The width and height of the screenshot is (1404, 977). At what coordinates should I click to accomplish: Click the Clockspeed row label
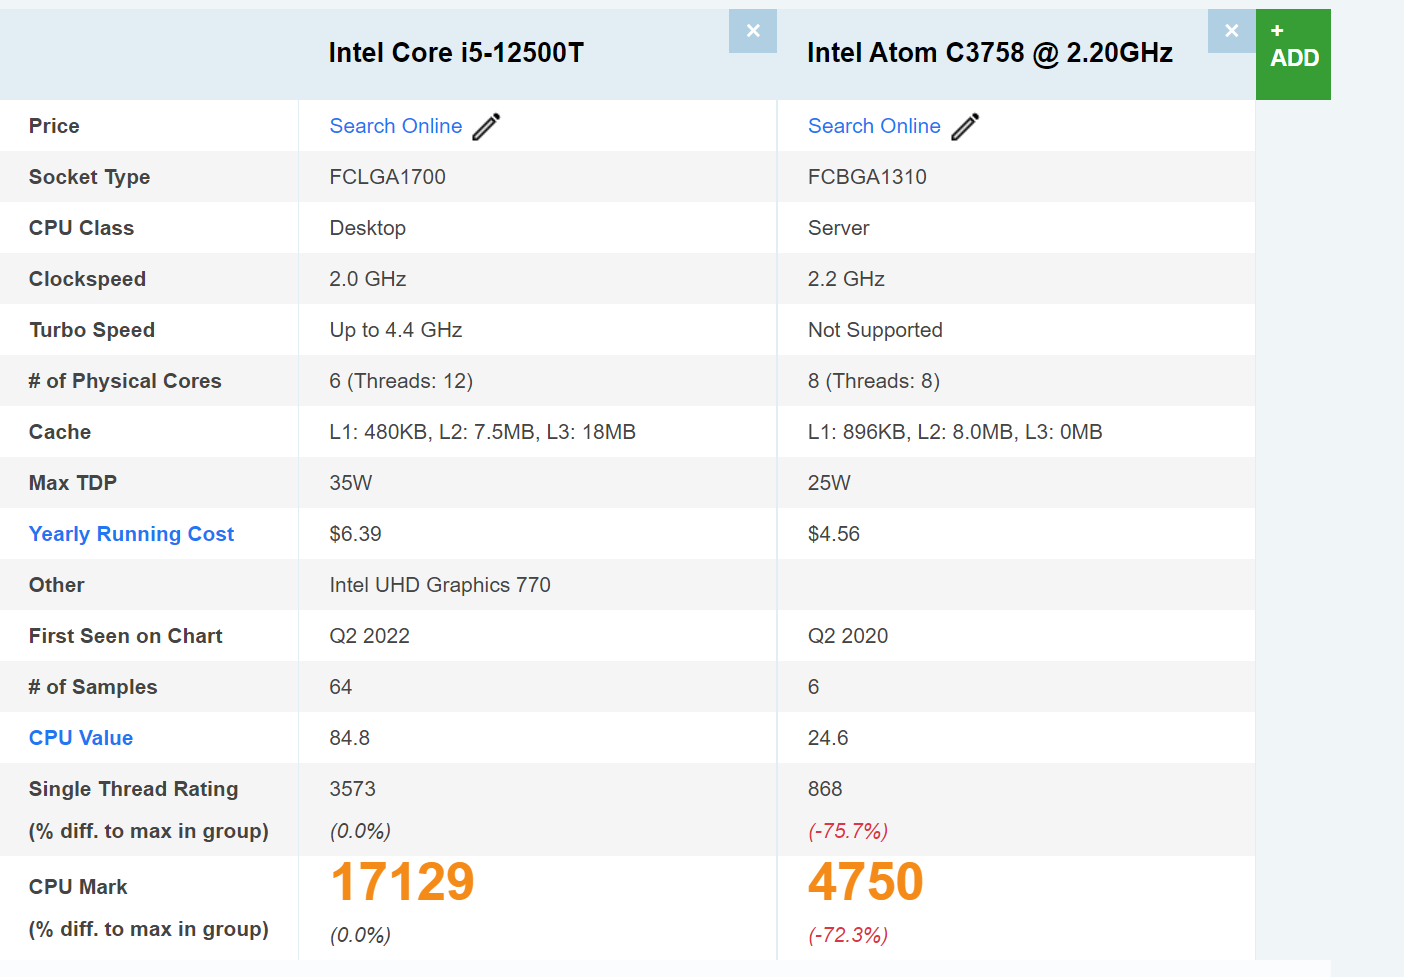87,279
